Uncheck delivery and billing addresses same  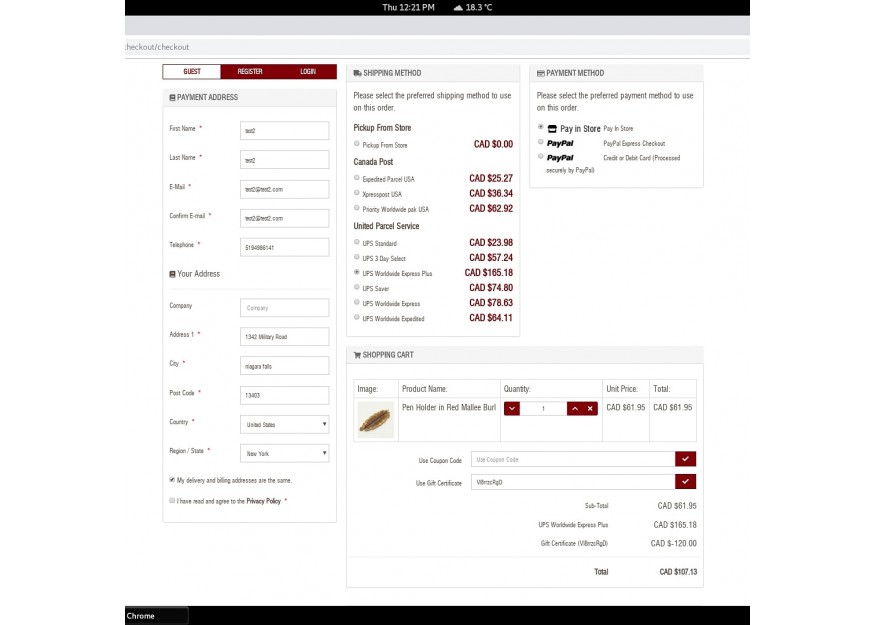172,479
